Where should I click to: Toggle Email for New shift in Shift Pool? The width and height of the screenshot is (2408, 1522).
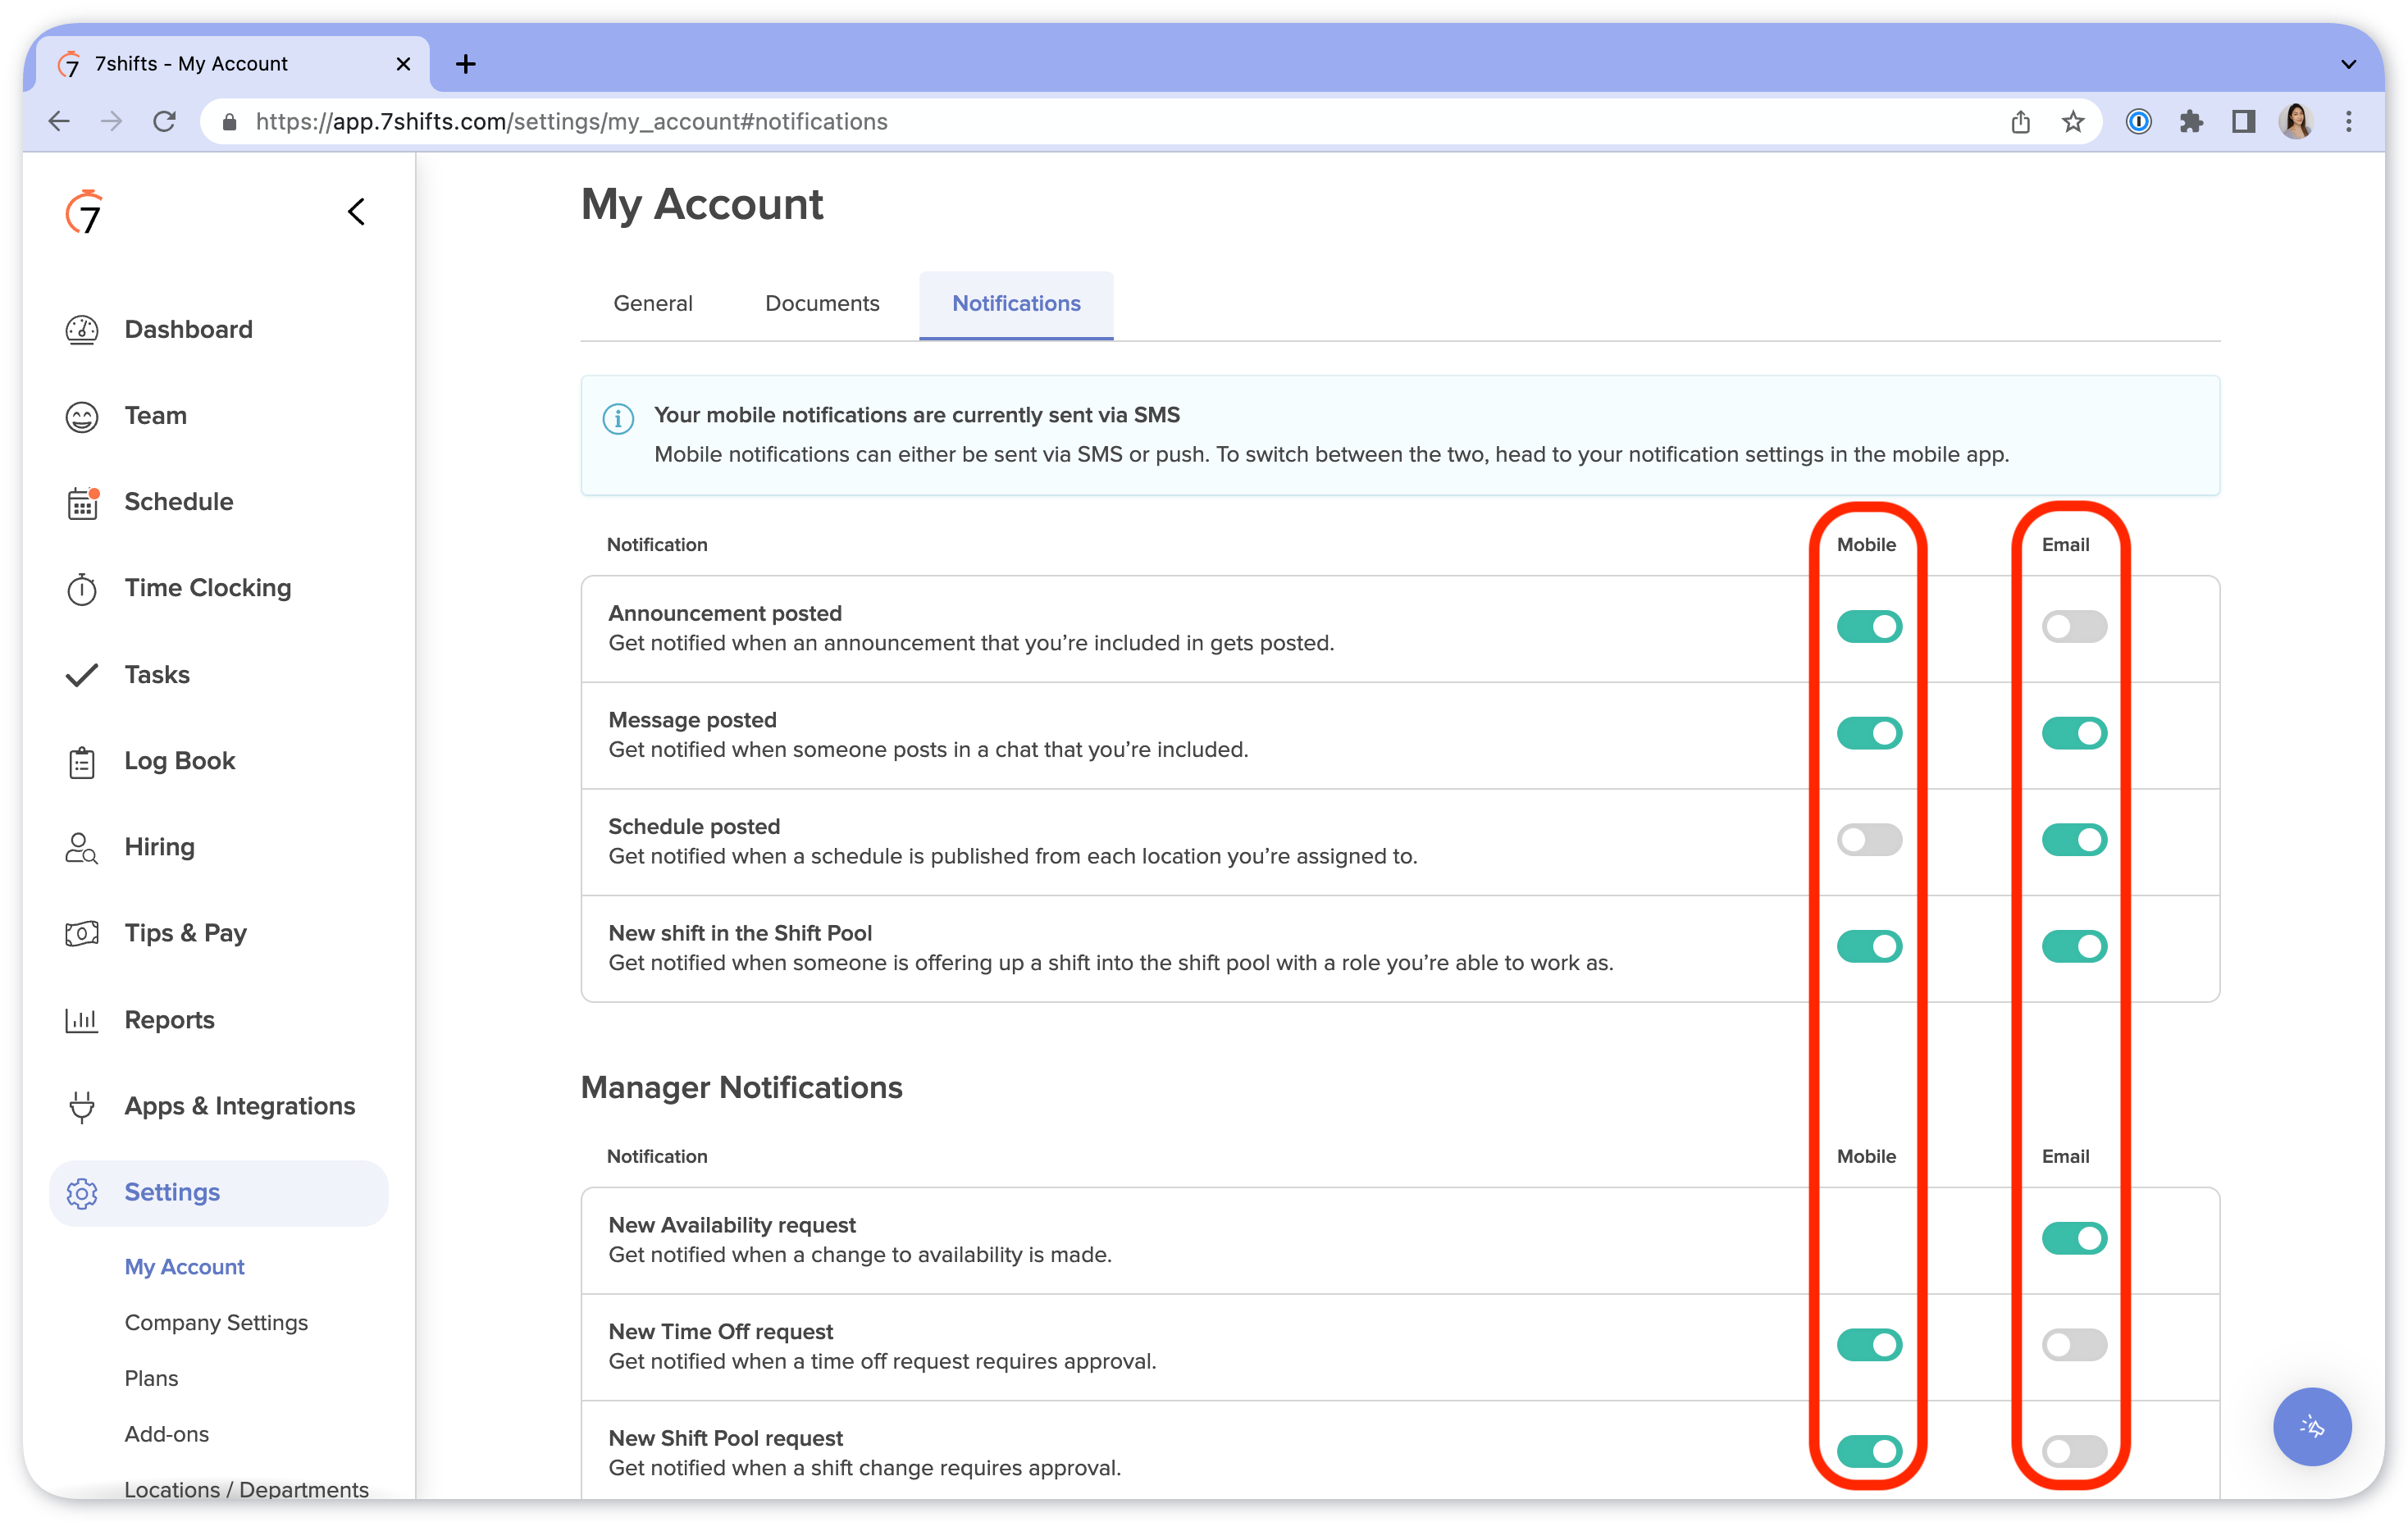[2074, 946]
